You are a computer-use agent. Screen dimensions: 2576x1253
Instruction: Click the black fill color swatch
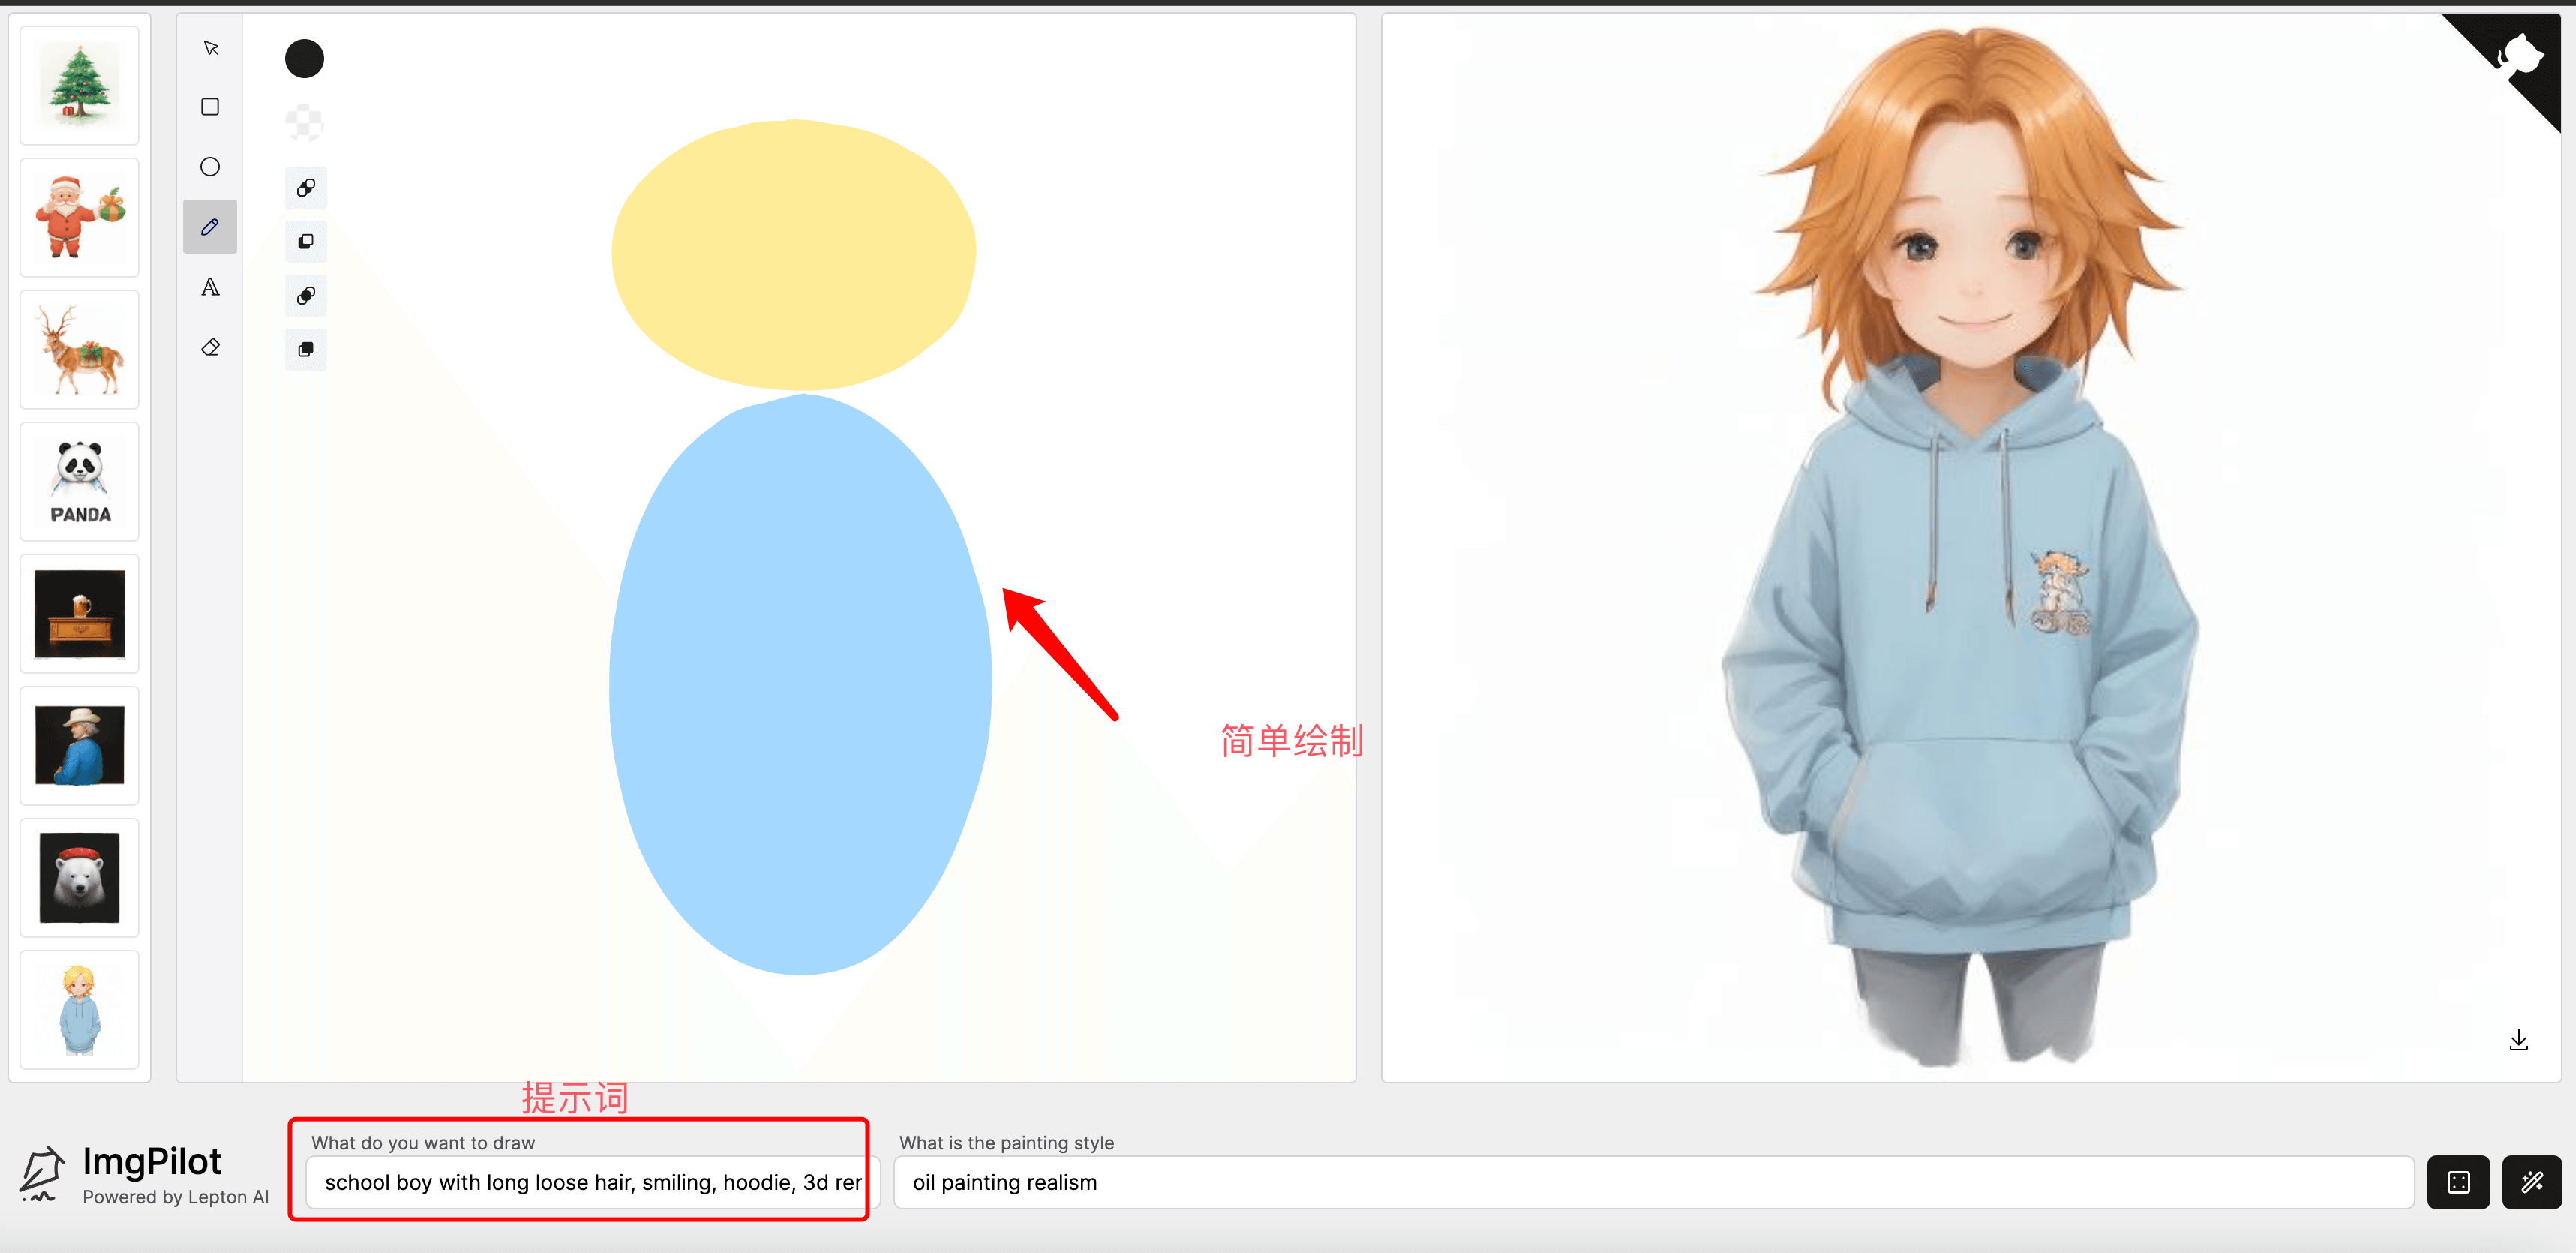coord(304,59)
